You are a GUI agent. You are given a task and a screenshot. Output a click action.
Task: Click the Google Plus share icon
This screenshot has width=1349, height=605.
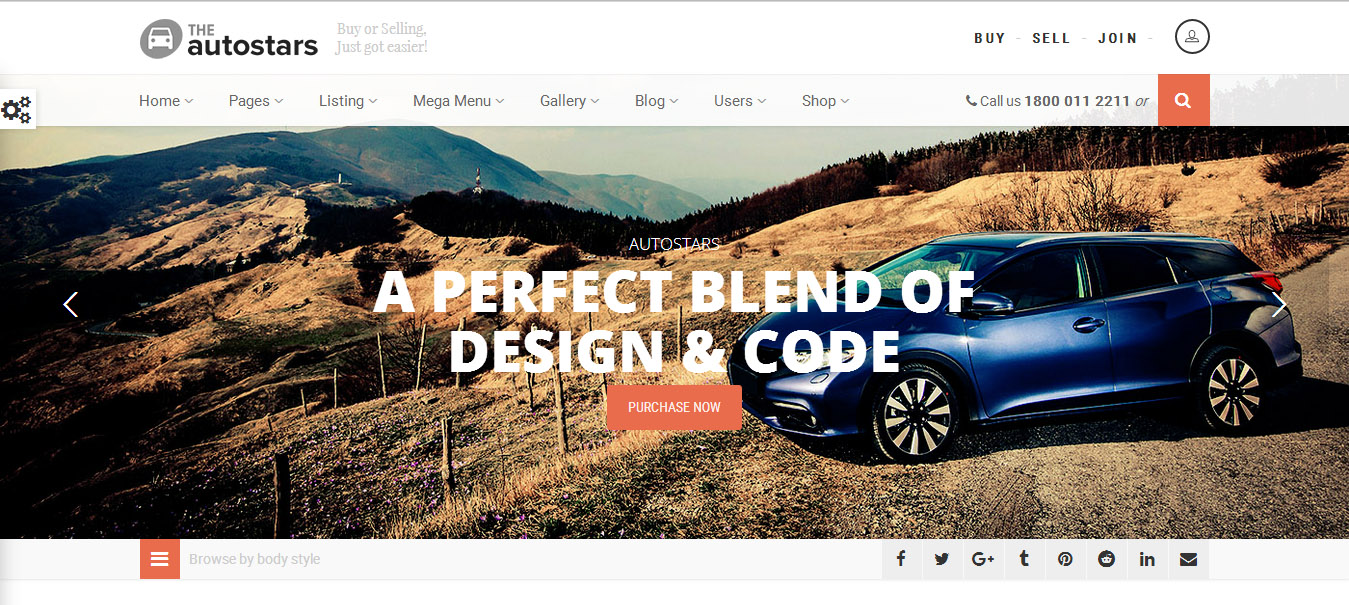click(x=983, y=559)
